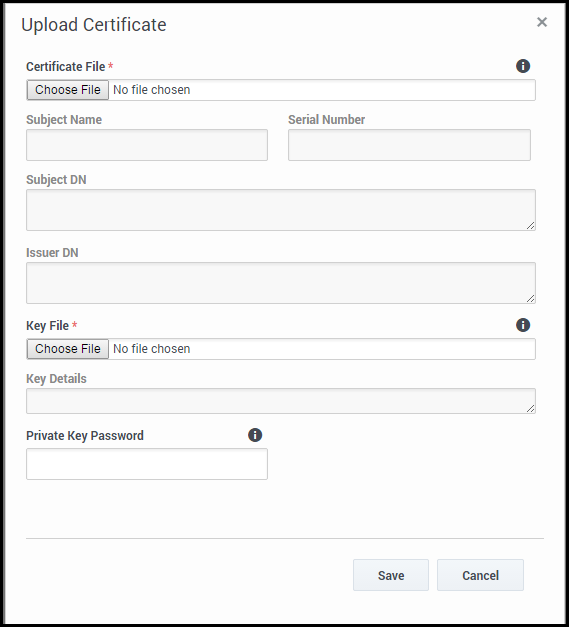Click the Certificate File info icon

(x=523, y=66)
